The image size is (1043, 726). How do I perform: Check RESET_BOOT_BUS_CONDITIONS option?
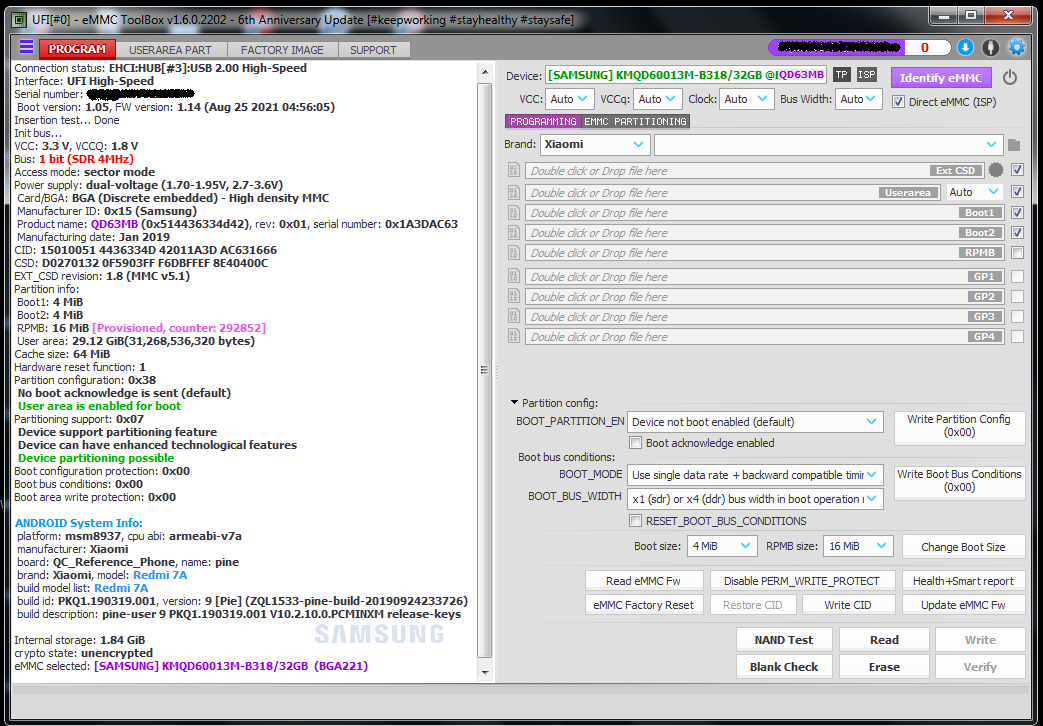[636, 521]
